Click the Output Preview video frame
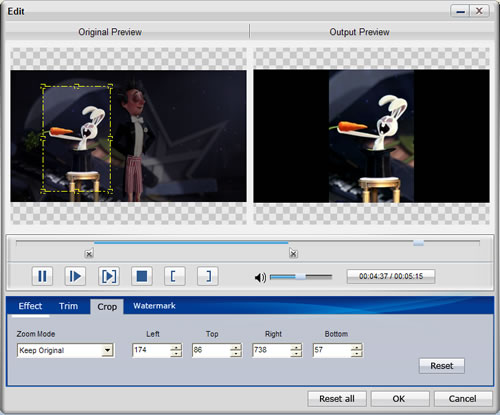 click(371, 136)
